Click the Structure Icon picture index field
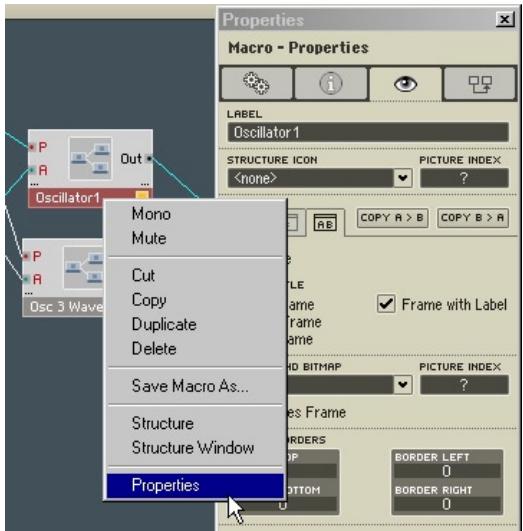The width and height of the screenshot is (523, 531). (464, 178)
